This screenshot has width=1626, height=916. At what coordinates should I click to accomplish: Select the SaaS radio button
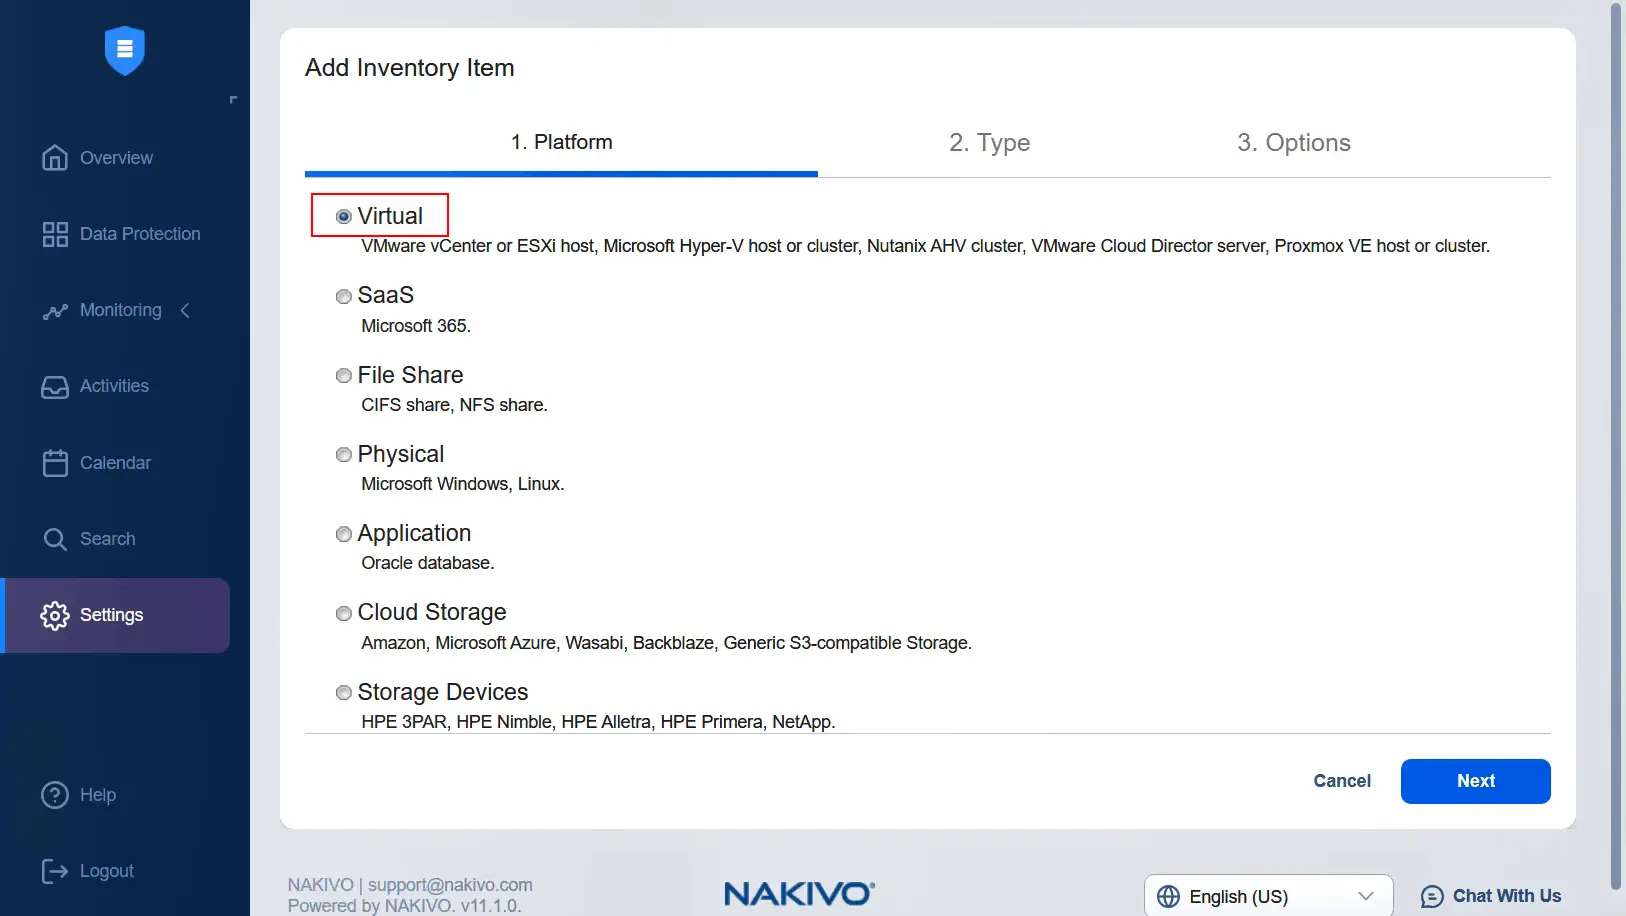(x=344, y=297)
